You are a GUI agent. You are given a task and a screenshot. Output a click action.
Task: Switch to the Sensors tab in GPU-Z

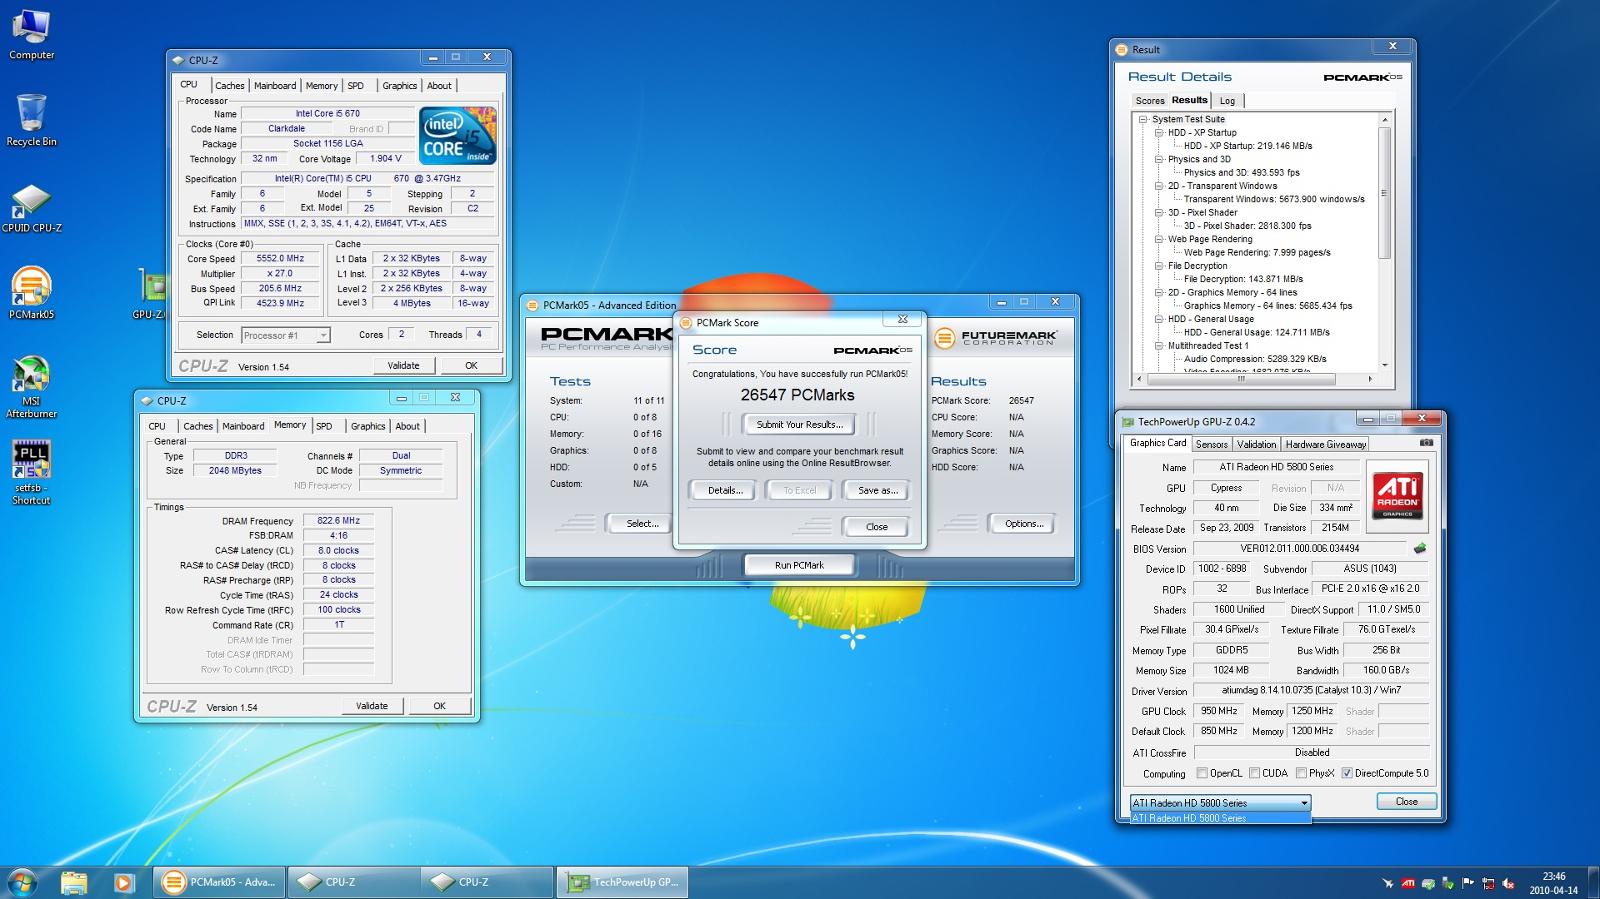pos(1211,444)
